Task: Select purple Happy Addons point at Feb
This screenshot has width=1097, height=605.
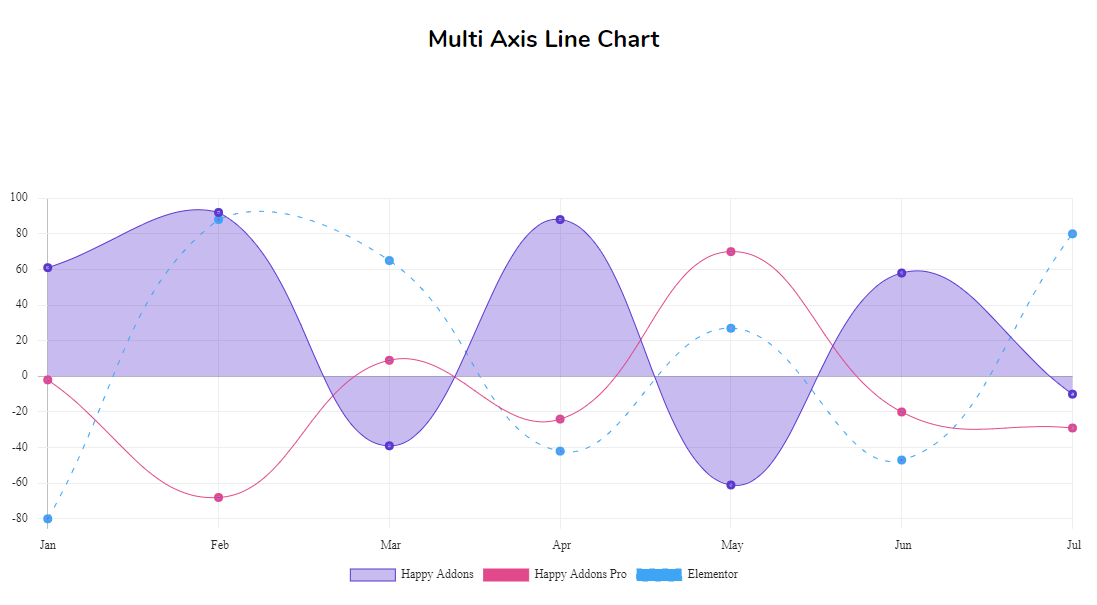Action: click(218, 213)
